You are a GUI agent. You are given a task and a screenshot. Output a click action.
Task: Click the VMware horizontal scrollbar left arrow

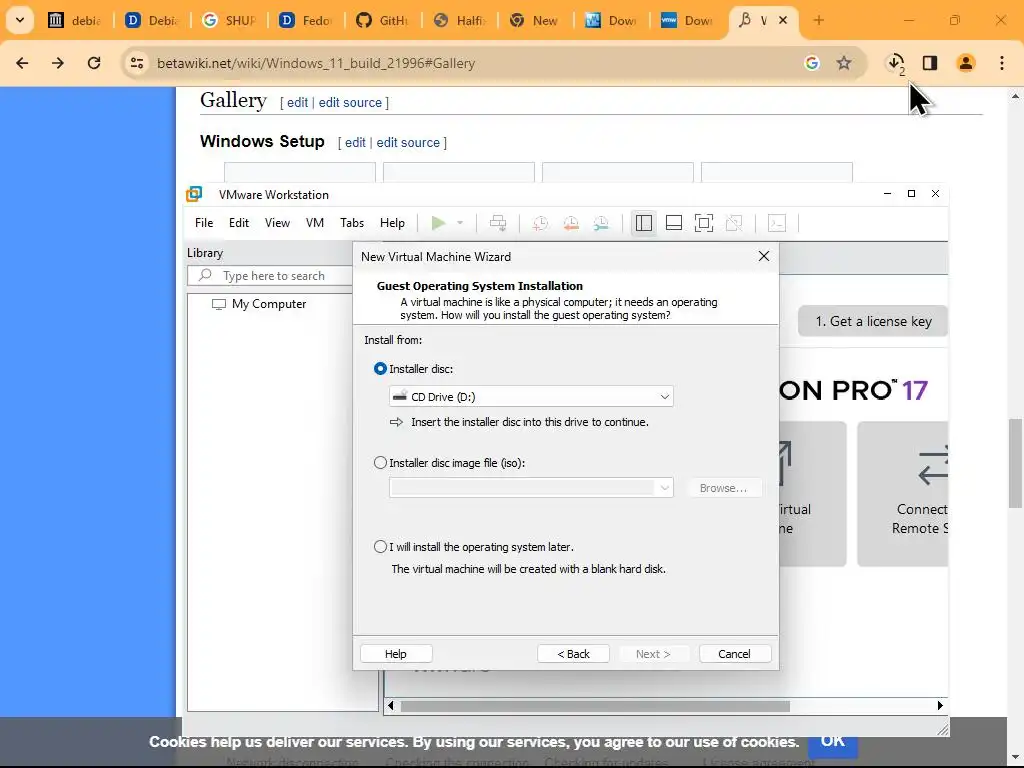(391, 705)
